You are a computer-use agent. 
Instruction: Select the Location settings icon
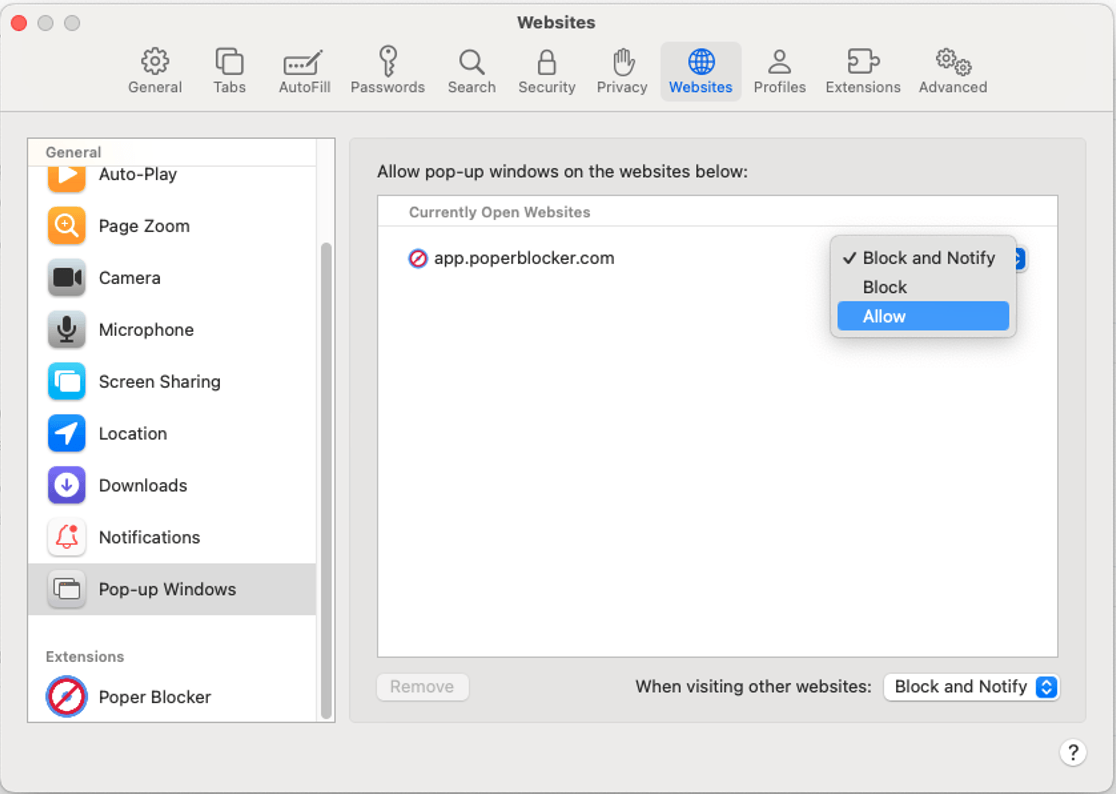[x=65, y=433]
